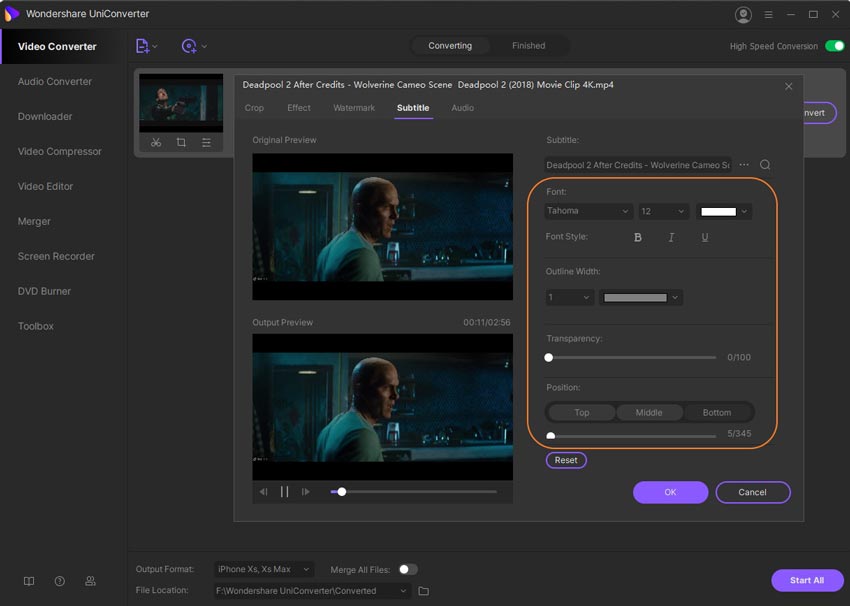Click the white font color swatch

click(x=718, y=211)
